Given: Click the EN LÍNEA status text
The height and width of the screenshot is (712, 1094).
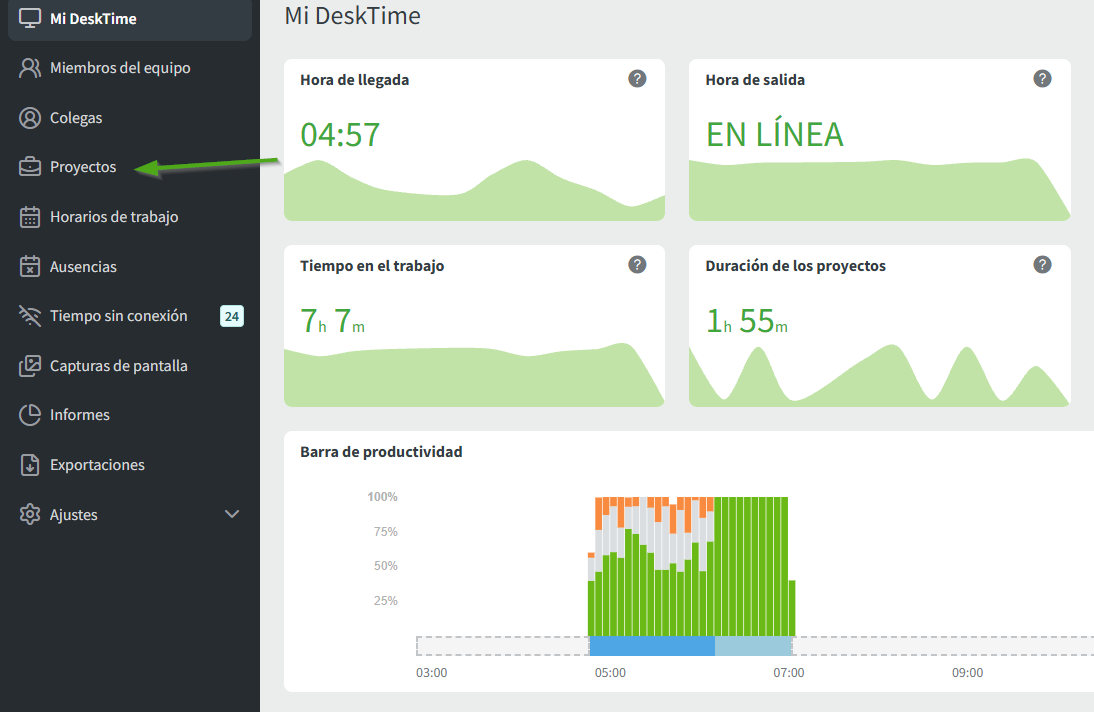Looking at the screenshot, I should [774, 134].
